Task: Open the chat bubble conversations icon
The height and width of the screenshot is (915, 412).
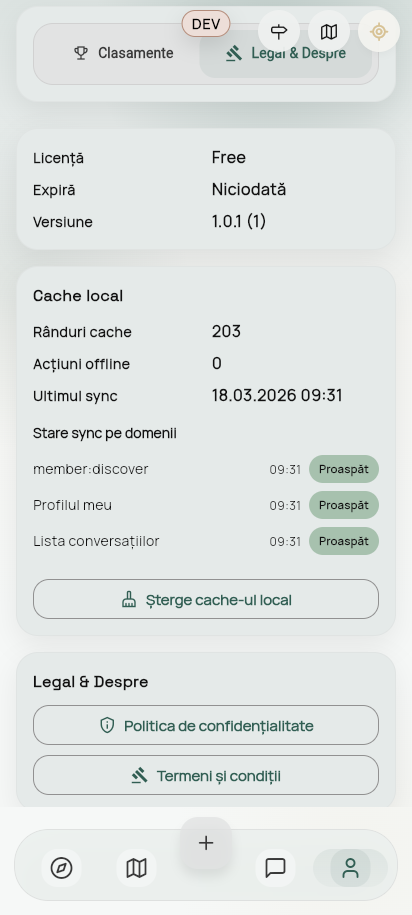Action: click(x=275, y=868)
